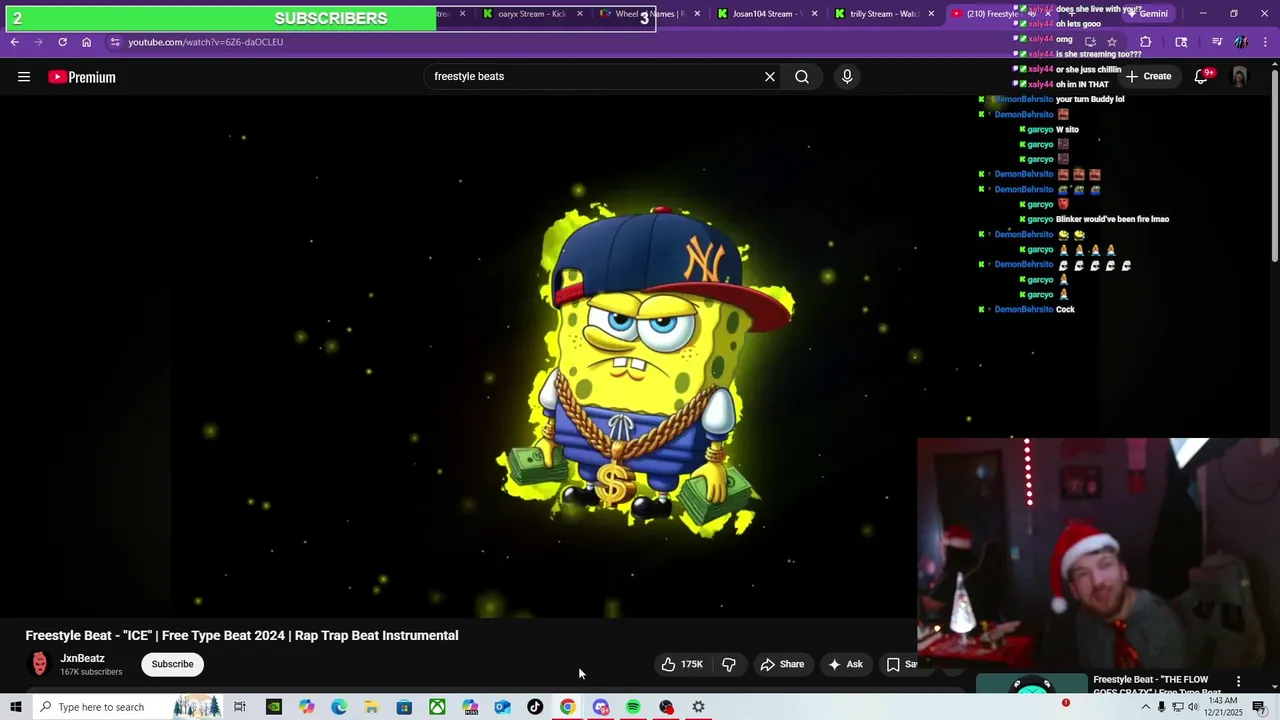Screen dimensions: 1280x720
Task: Bookmark this page with the star
Action: [x=1112, y=42]
